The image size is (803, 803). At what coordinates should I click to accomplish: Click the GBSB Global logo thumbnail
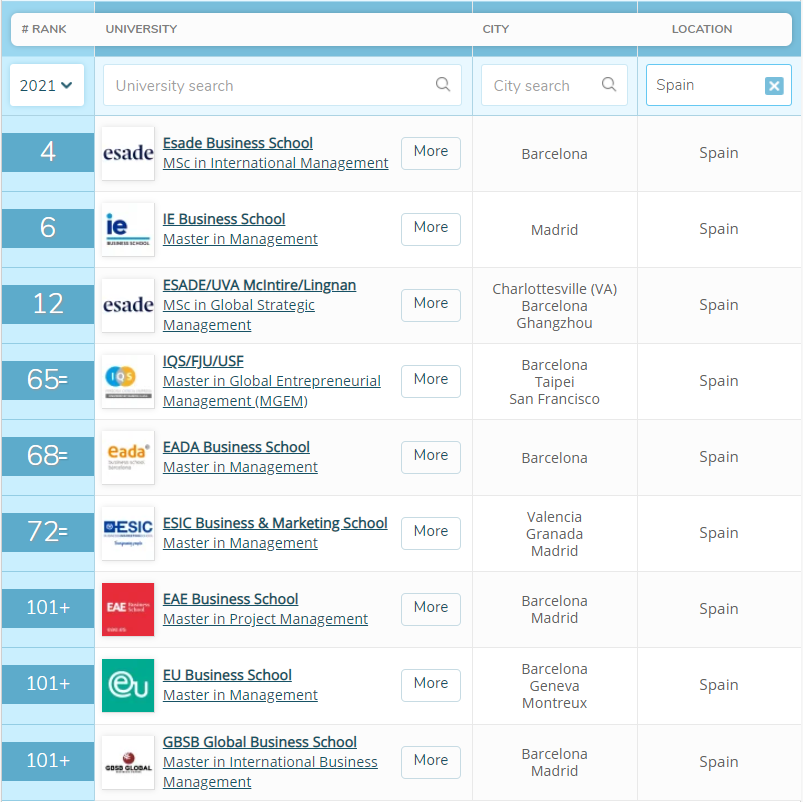(128, 762)
